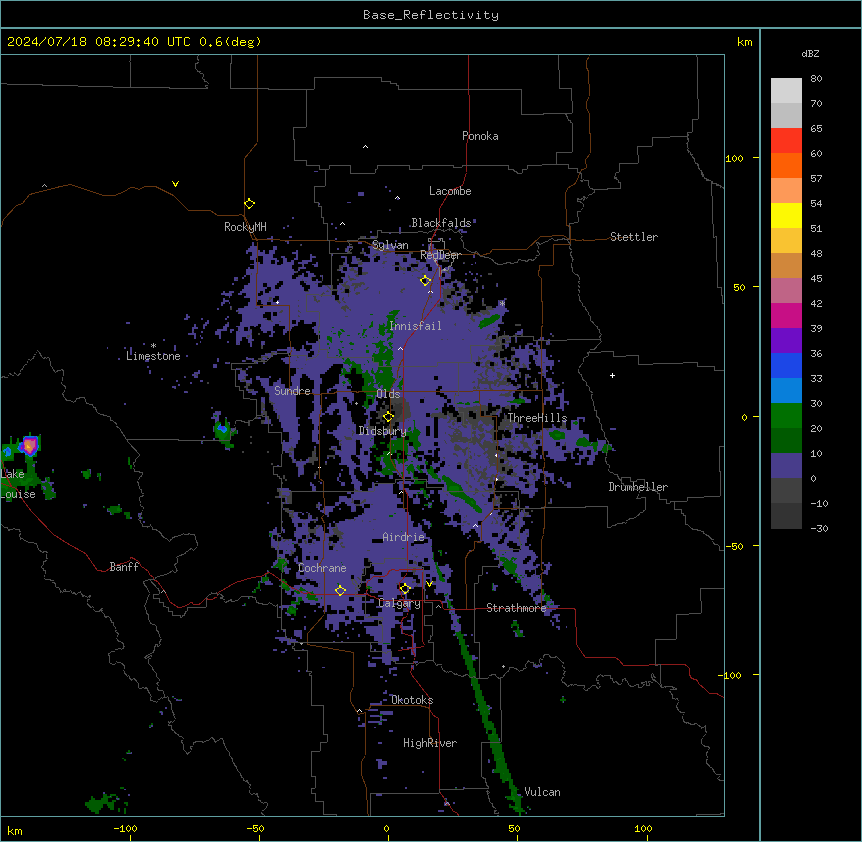Click the Cochrane label
862x842 pixels.
coord(322,568)
